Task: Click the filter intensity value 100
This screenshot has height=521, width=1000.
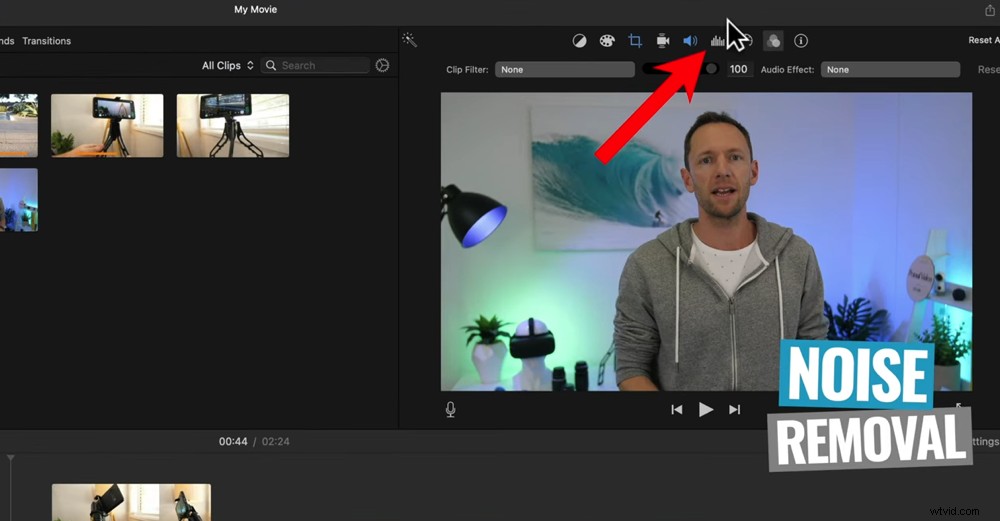Action: [x=739, y=70]
